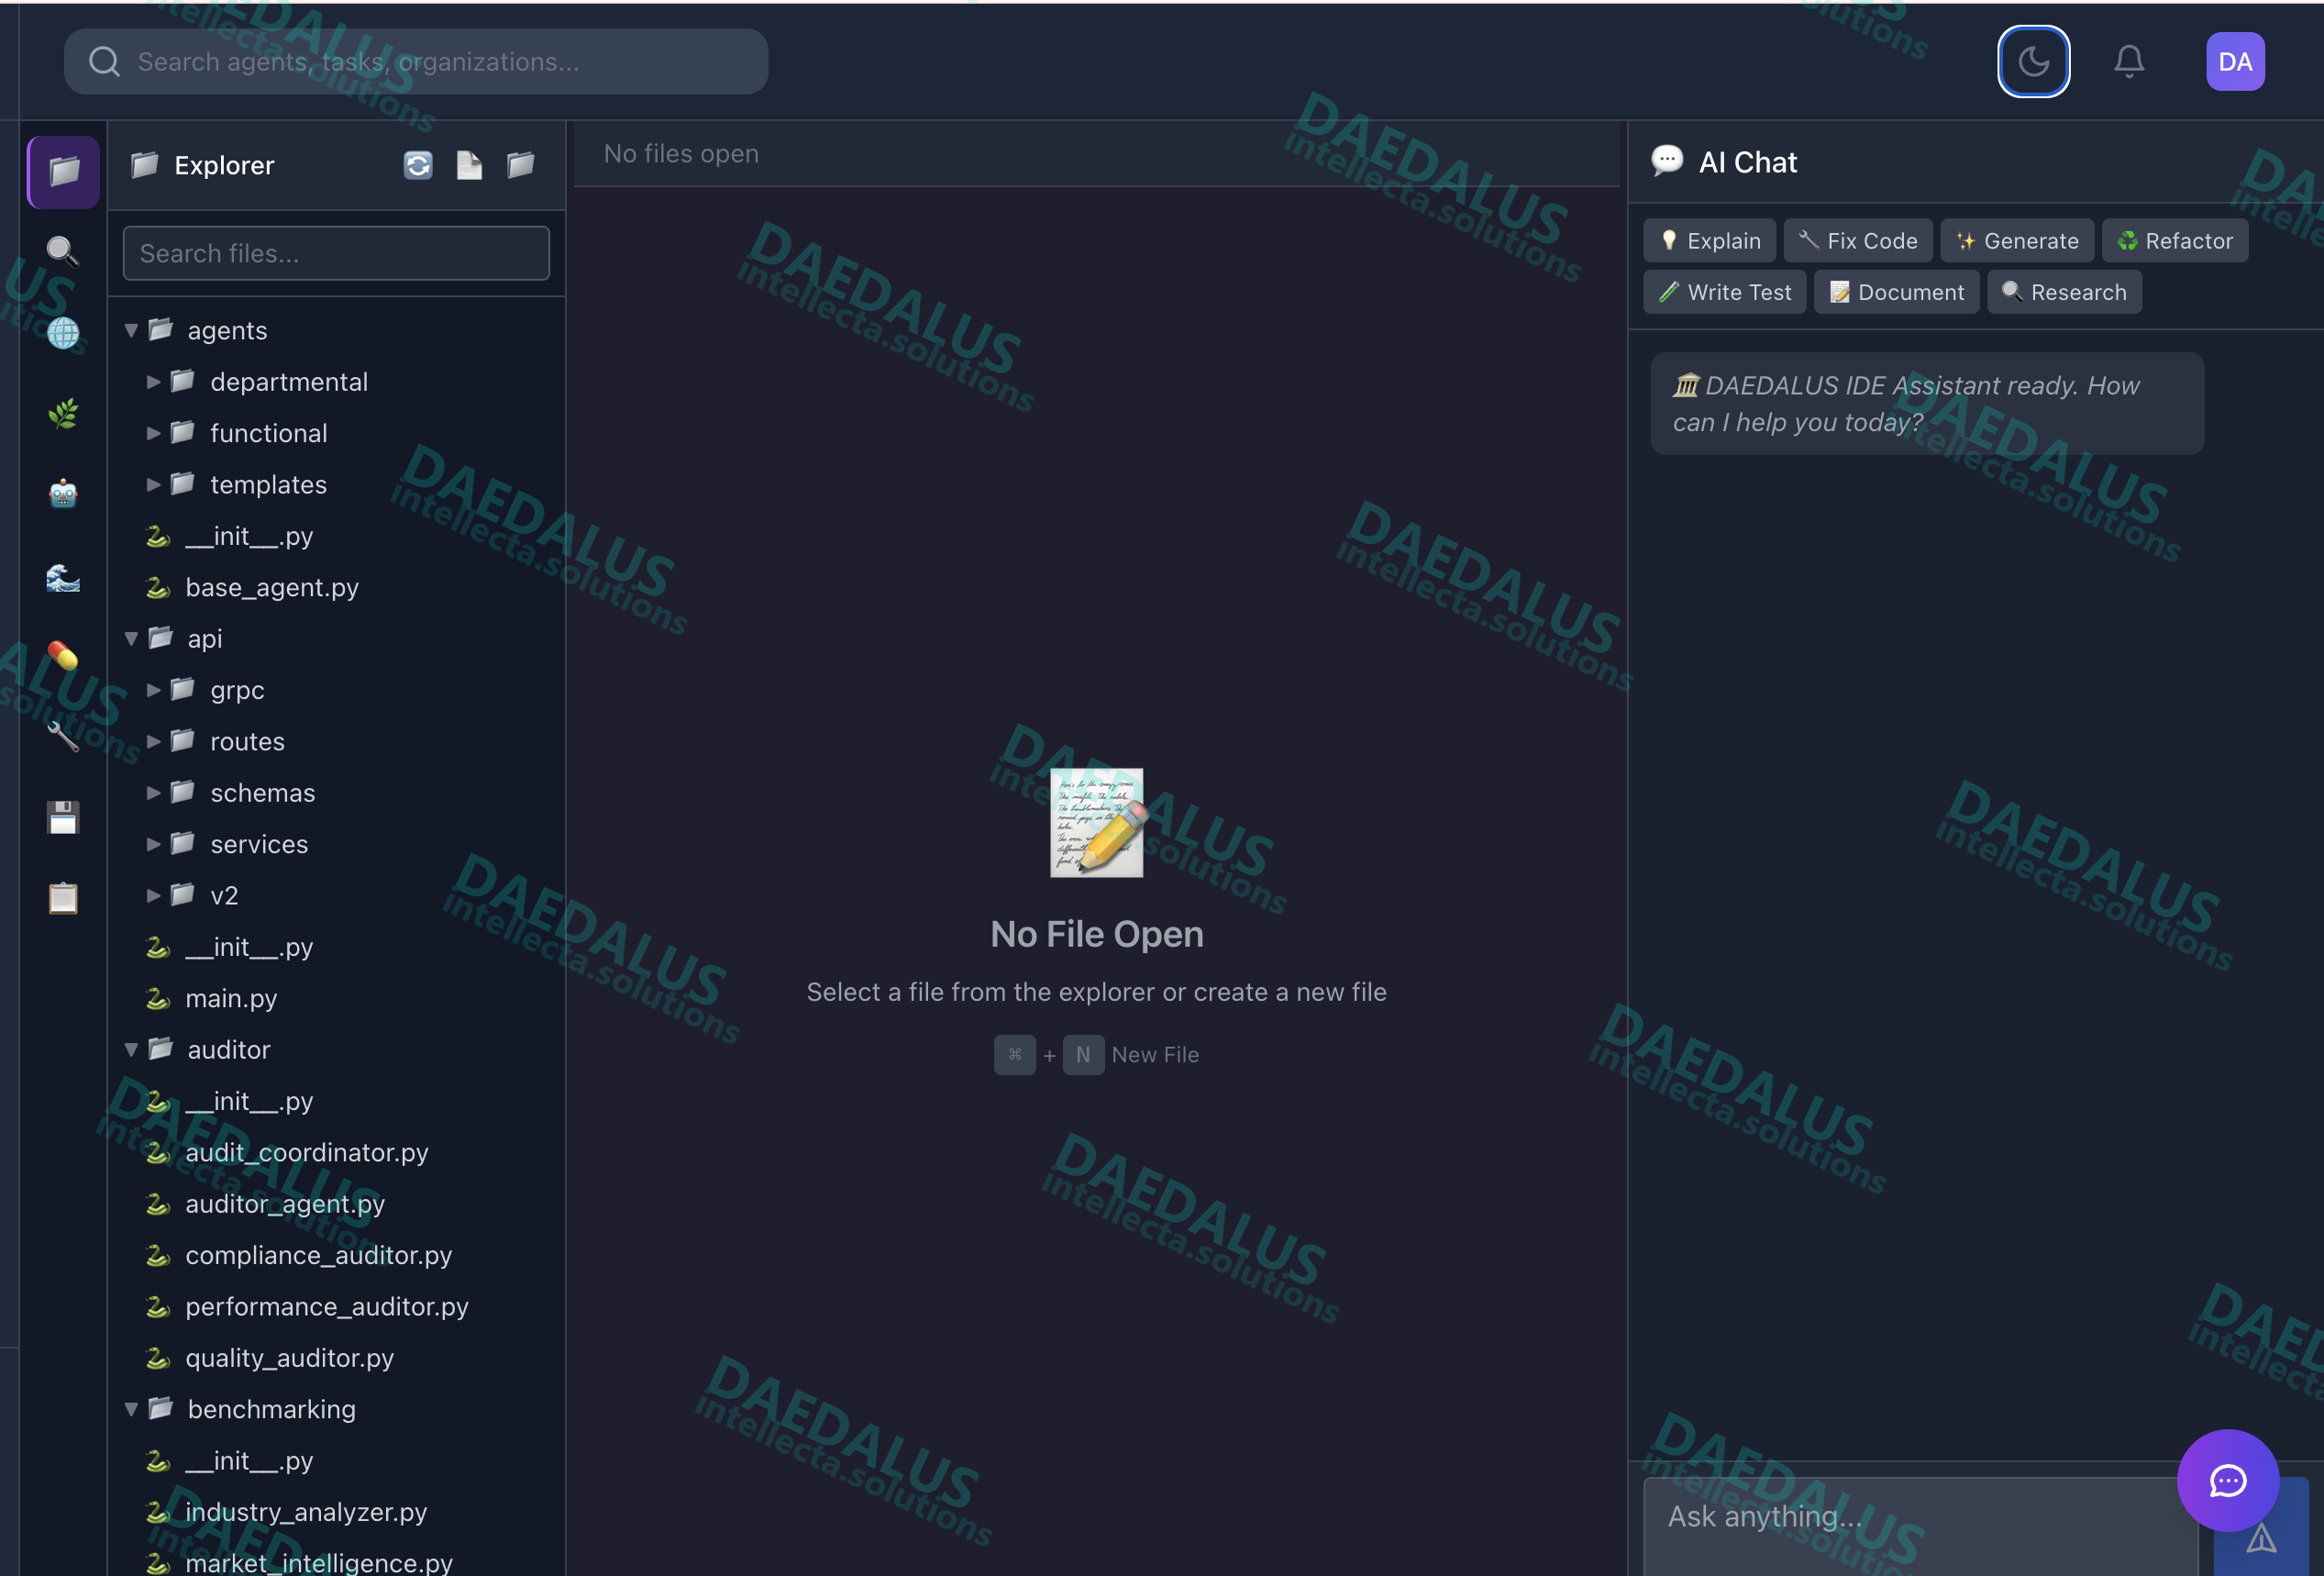Click the Generate quick action
Screen dimensions: 2324x1576
click(2017, 240)
